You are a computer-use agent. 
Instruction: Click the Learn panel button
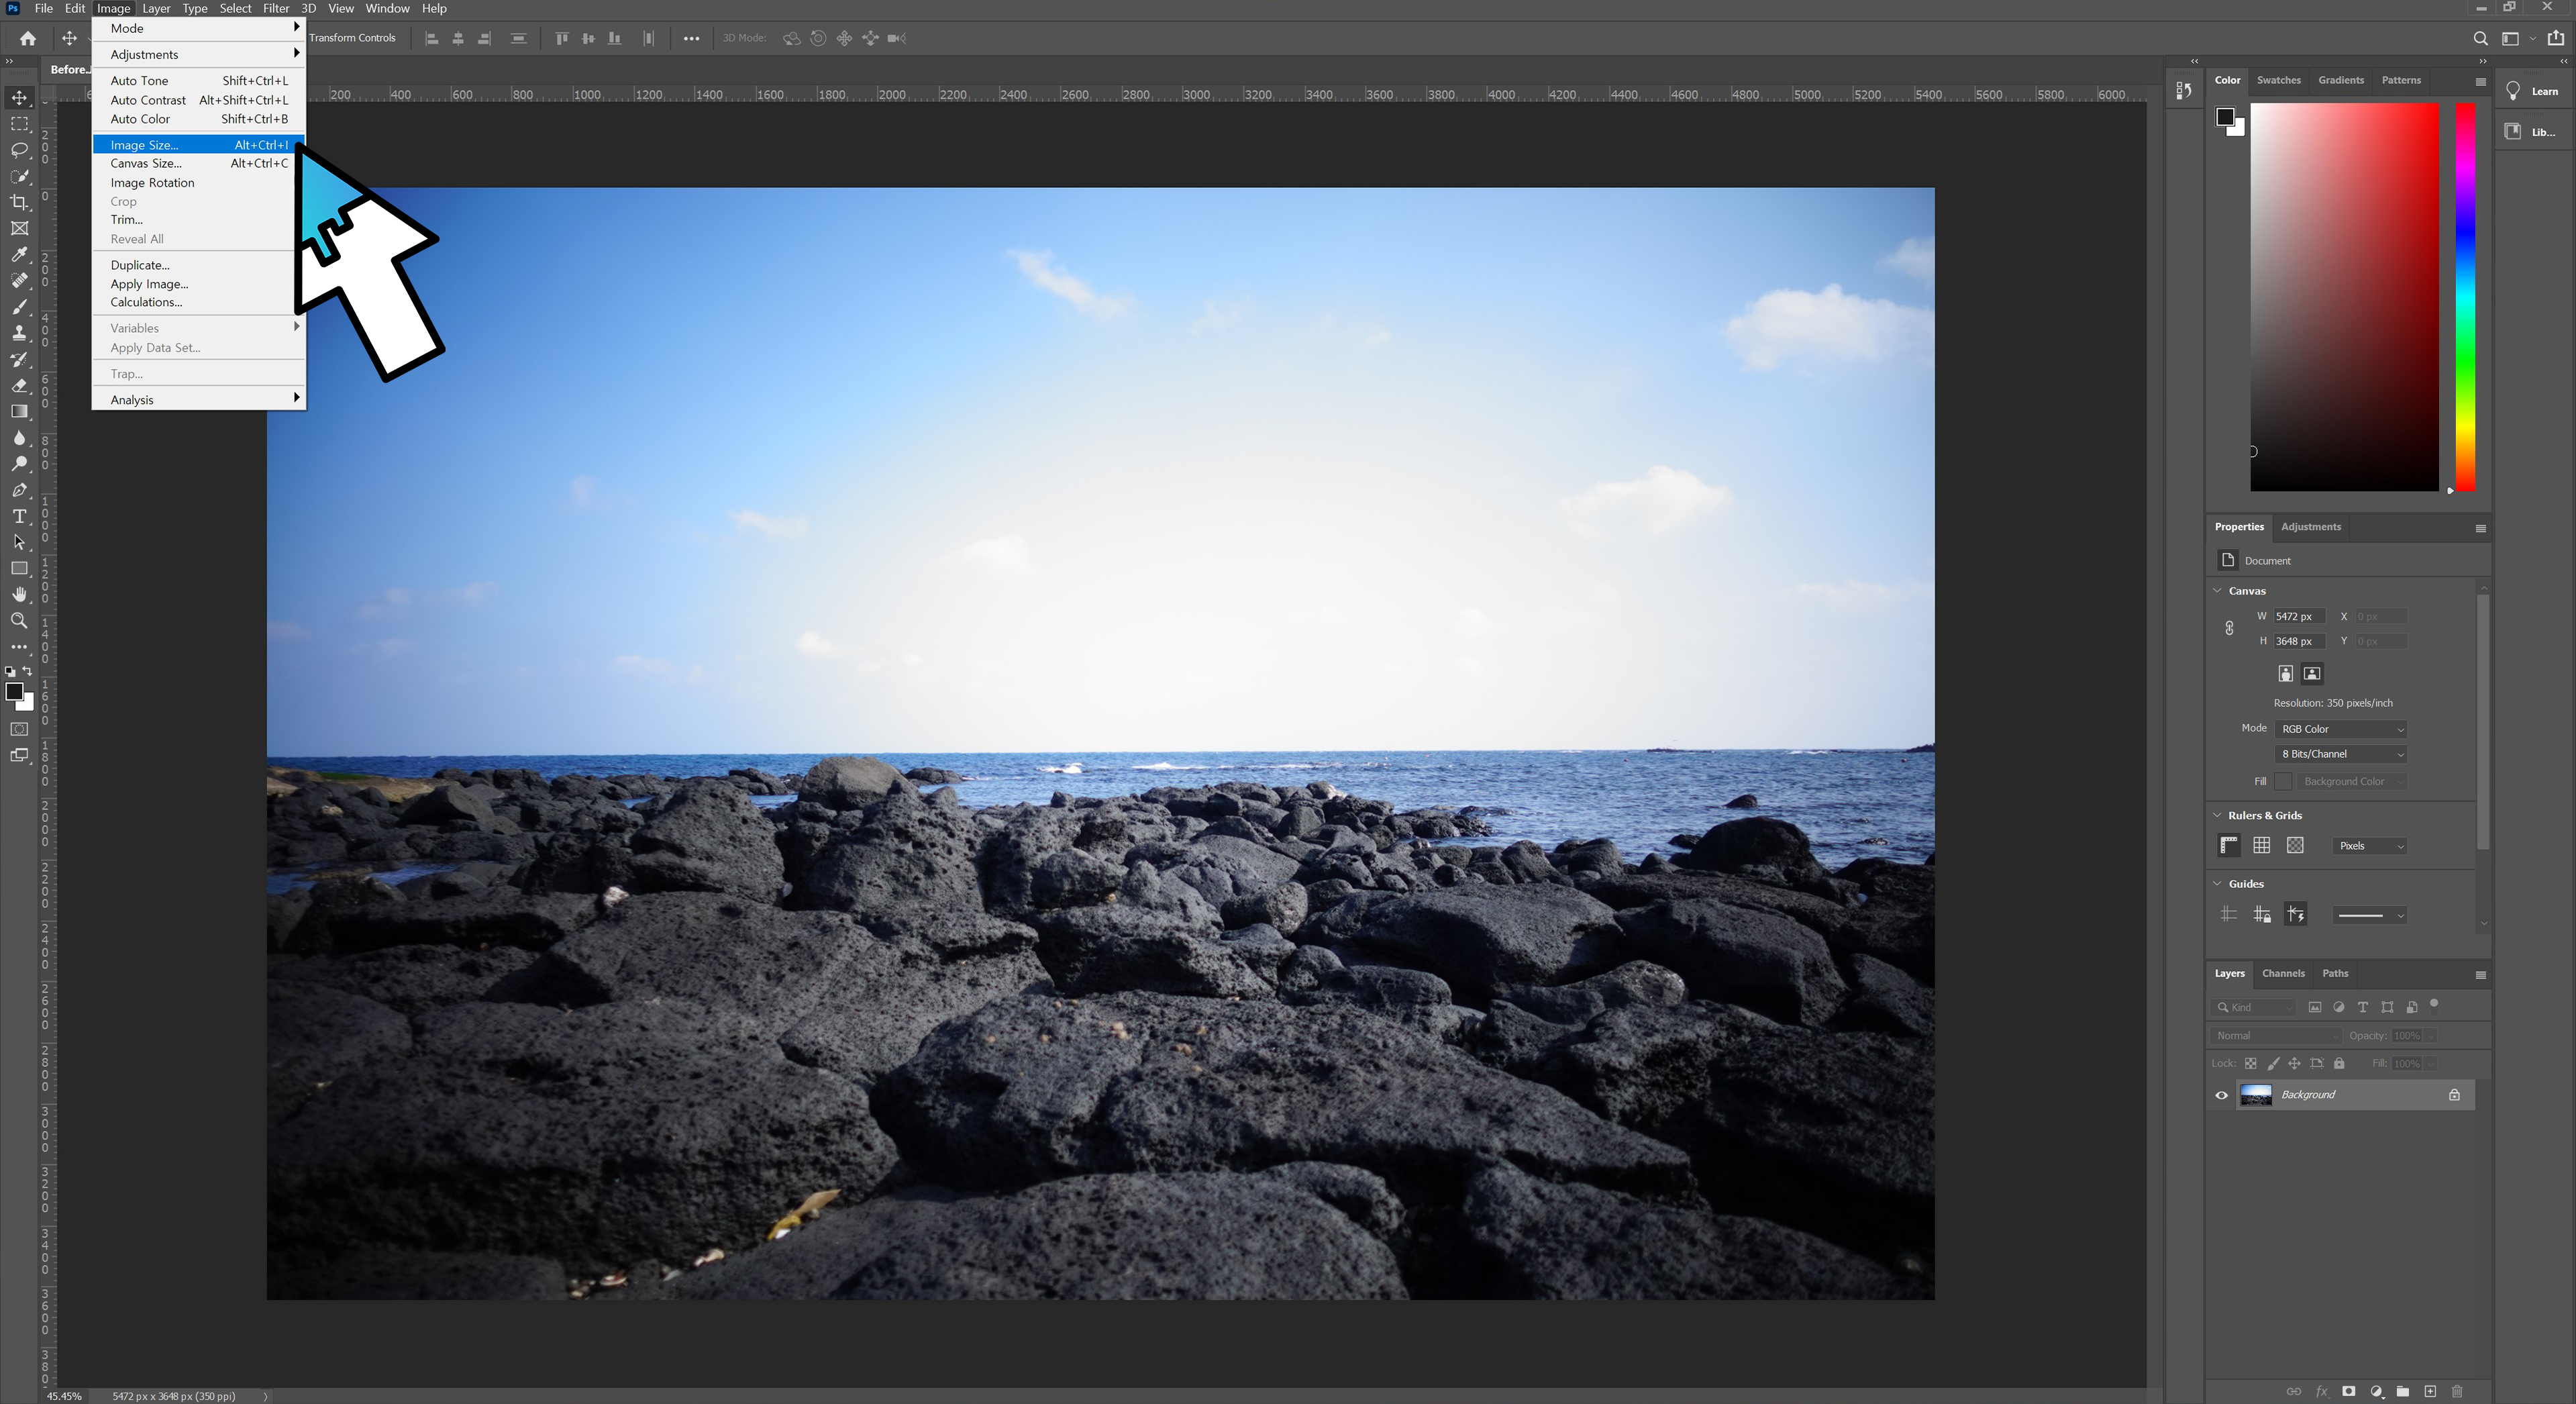2533,91
